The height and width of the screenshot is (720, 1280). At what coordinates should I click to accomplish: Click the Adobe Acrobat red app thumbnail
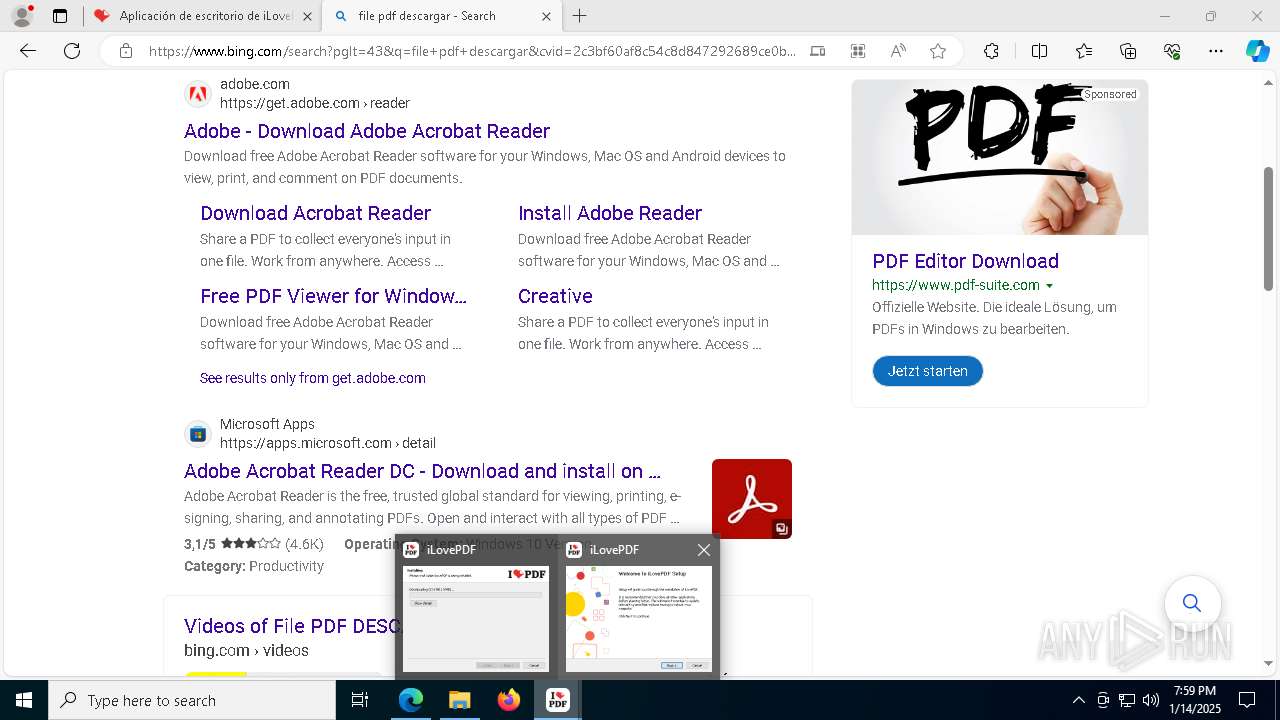click(x=752, y=499)
